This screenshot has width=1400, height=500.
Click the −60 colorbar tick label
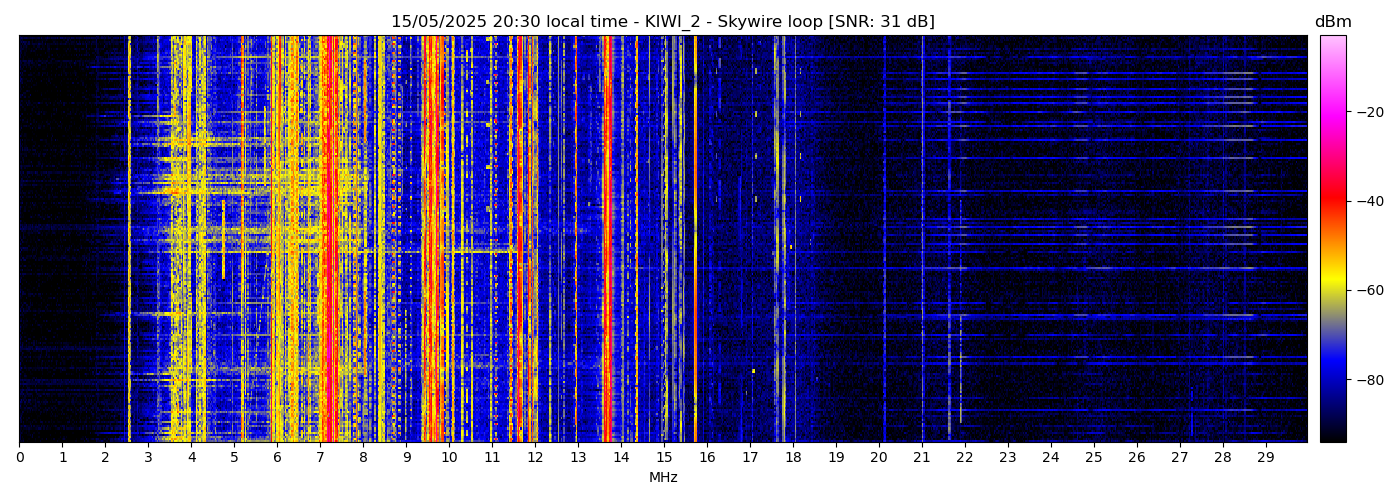tap(1369, 290)
